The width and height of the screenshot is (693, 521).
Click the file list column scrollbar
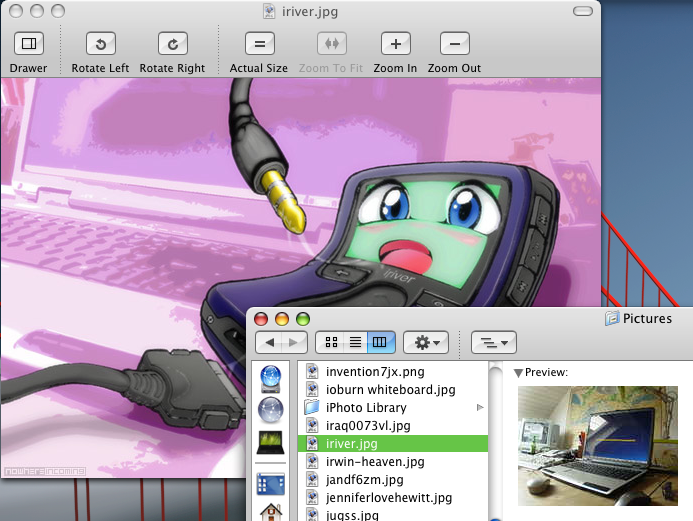click(x=496, y=441)
